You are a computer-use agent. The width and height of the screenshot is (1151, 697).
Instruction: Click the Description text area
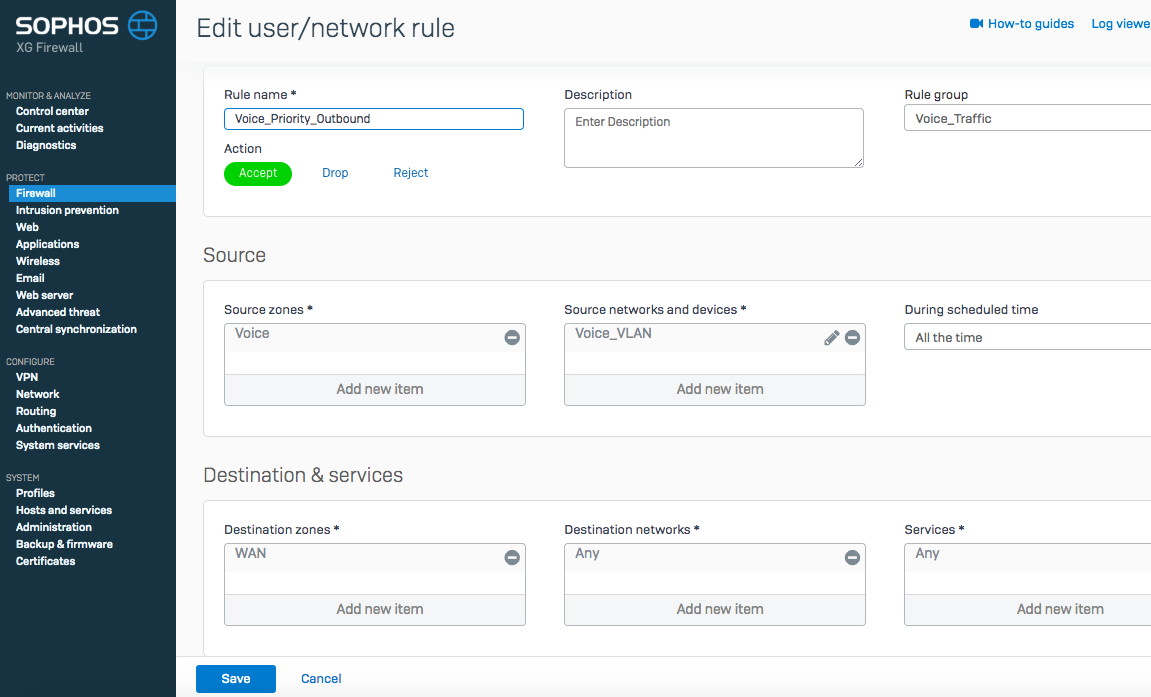point(713,138)
